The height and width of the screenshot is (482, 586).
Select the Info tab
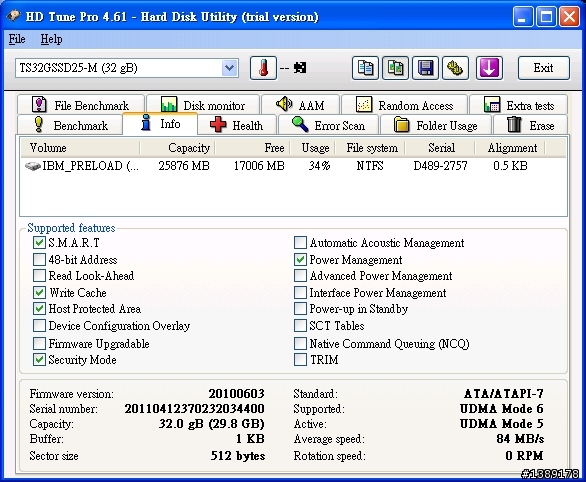160,123
